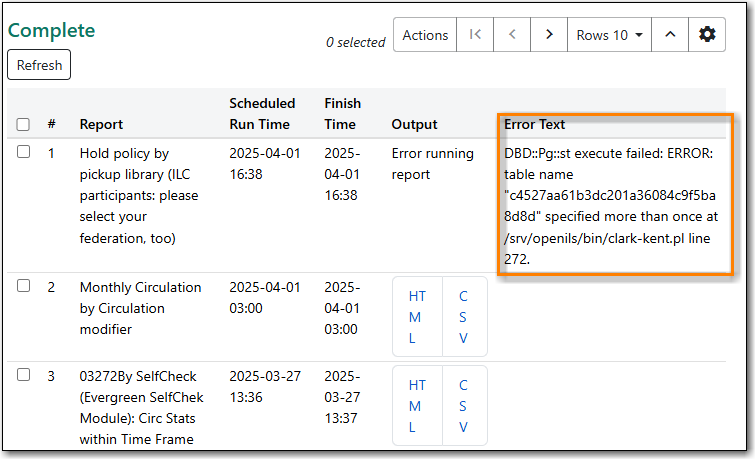
Task: Toggle the select-all checkbox in header
Action: [23, 125]
